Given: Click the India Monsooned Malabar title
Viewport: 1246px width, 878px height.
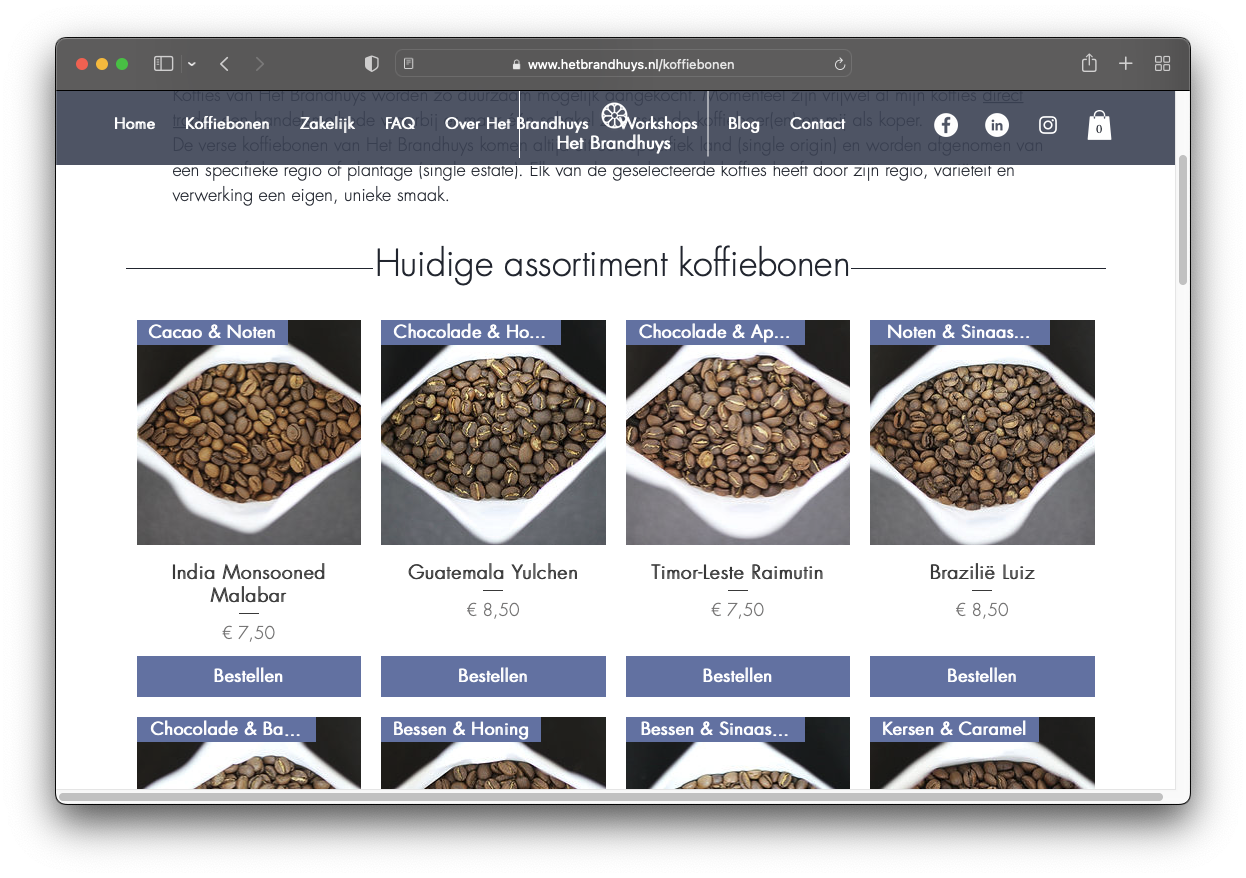Looking at the screenshot, I should tap(249, 584).
